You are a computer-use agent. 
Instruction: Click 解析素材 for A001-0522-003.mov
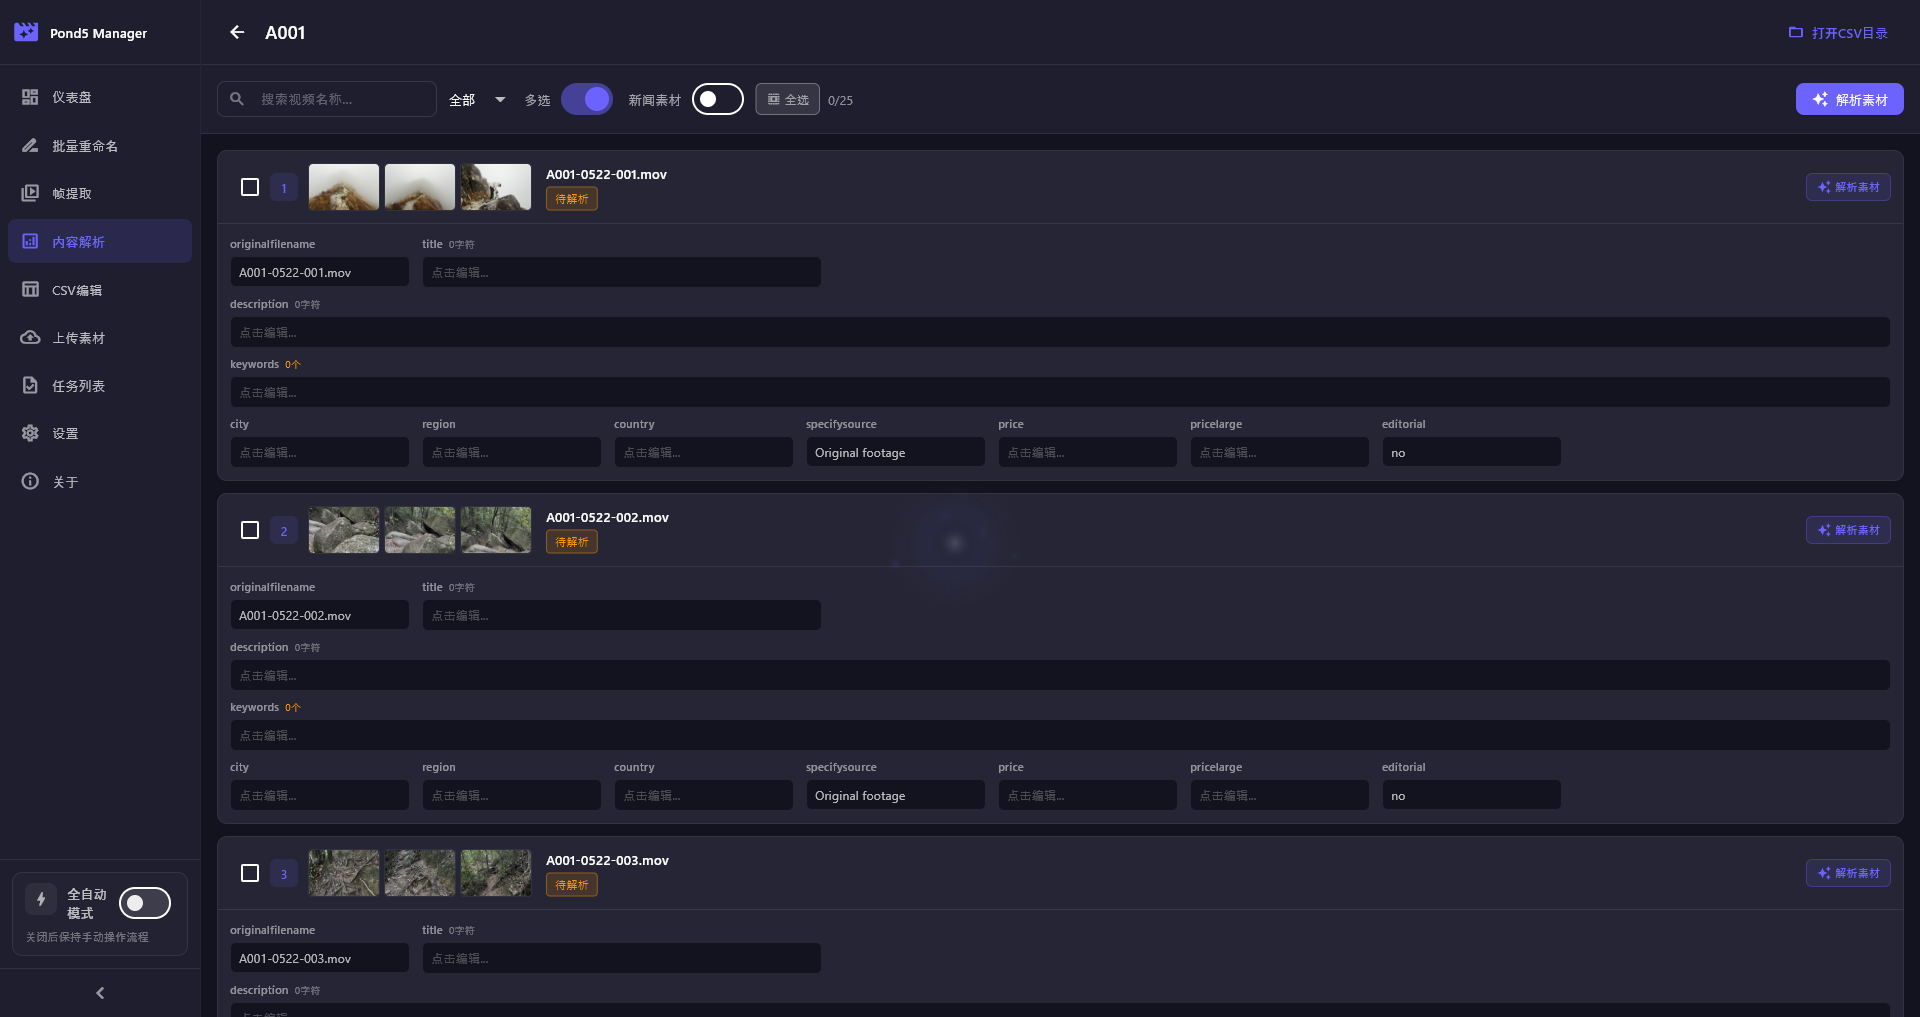coord(1848,873)
